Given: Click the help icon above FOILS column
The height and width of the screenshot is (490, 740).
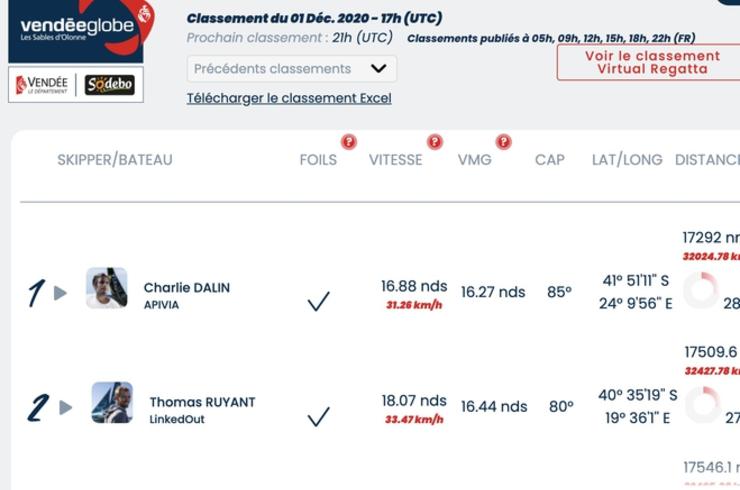Looking at the screenshot, I should (x=349, y=142).
